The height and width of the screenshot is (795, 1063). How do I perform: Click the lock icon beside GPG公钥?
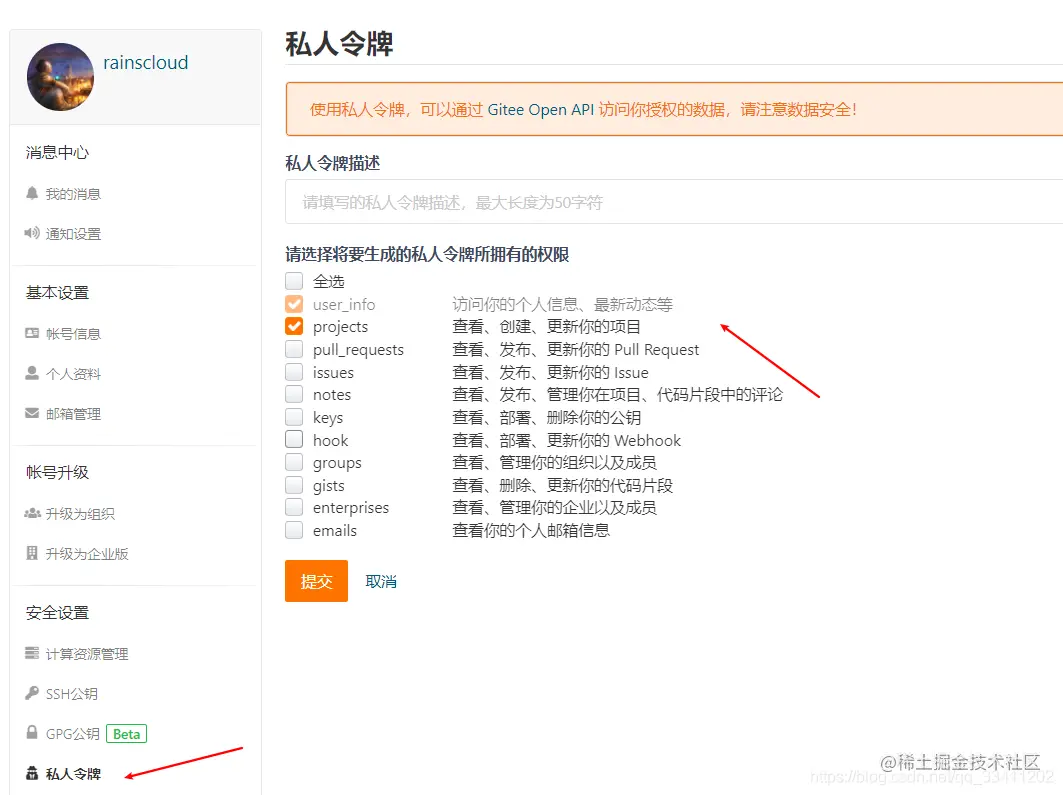point(32,733)
